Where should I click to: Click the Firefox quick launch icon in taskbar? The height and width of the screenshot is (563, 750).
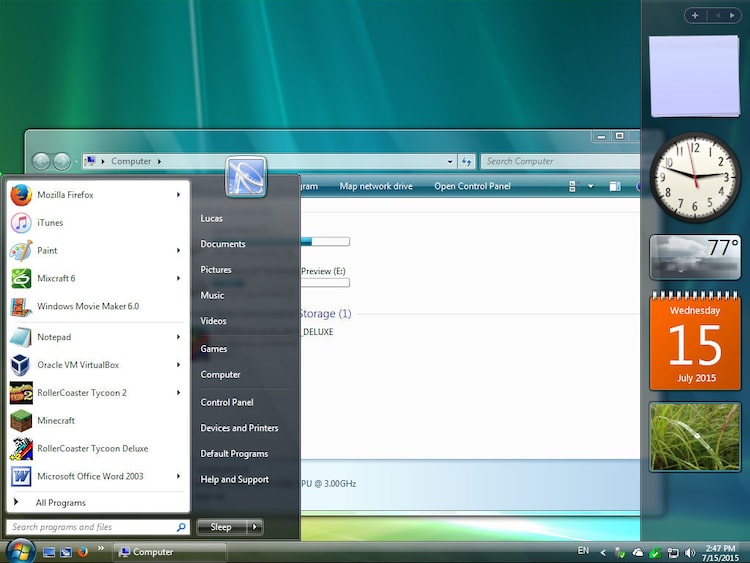pyautogui.click(x=83, y=551)
